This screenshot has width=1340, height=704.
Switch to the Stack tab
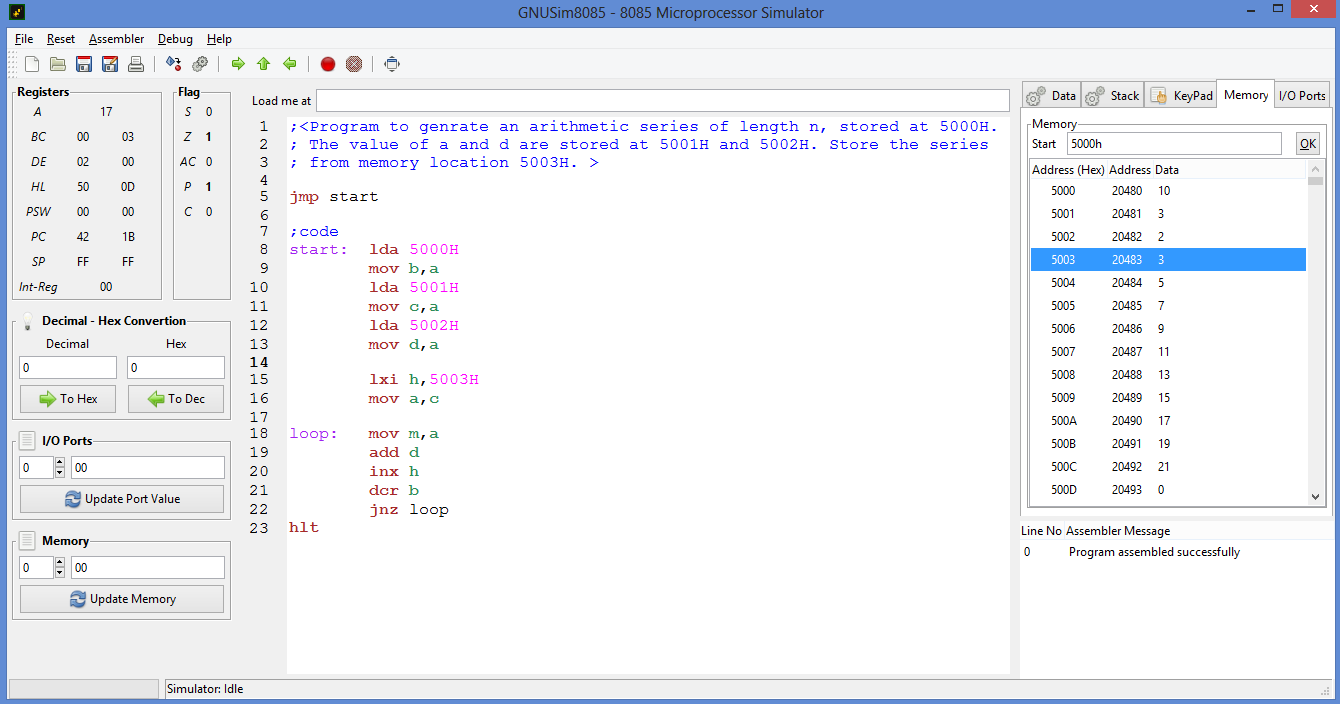1112,96
